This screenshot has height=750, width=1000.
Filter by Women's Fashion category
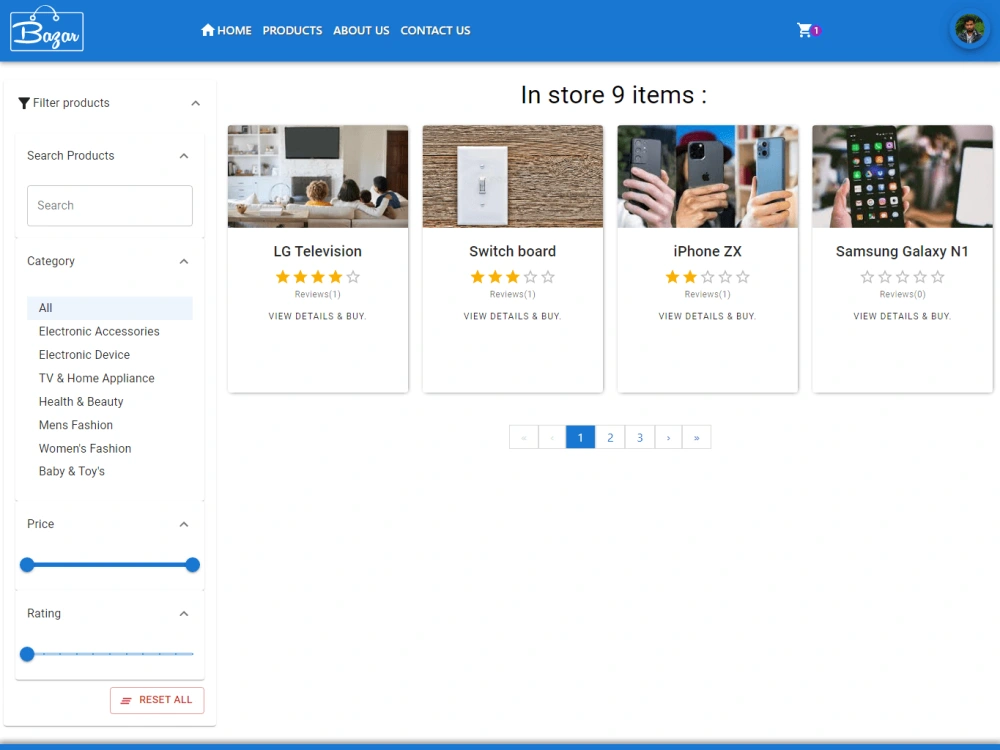[110, 448]
